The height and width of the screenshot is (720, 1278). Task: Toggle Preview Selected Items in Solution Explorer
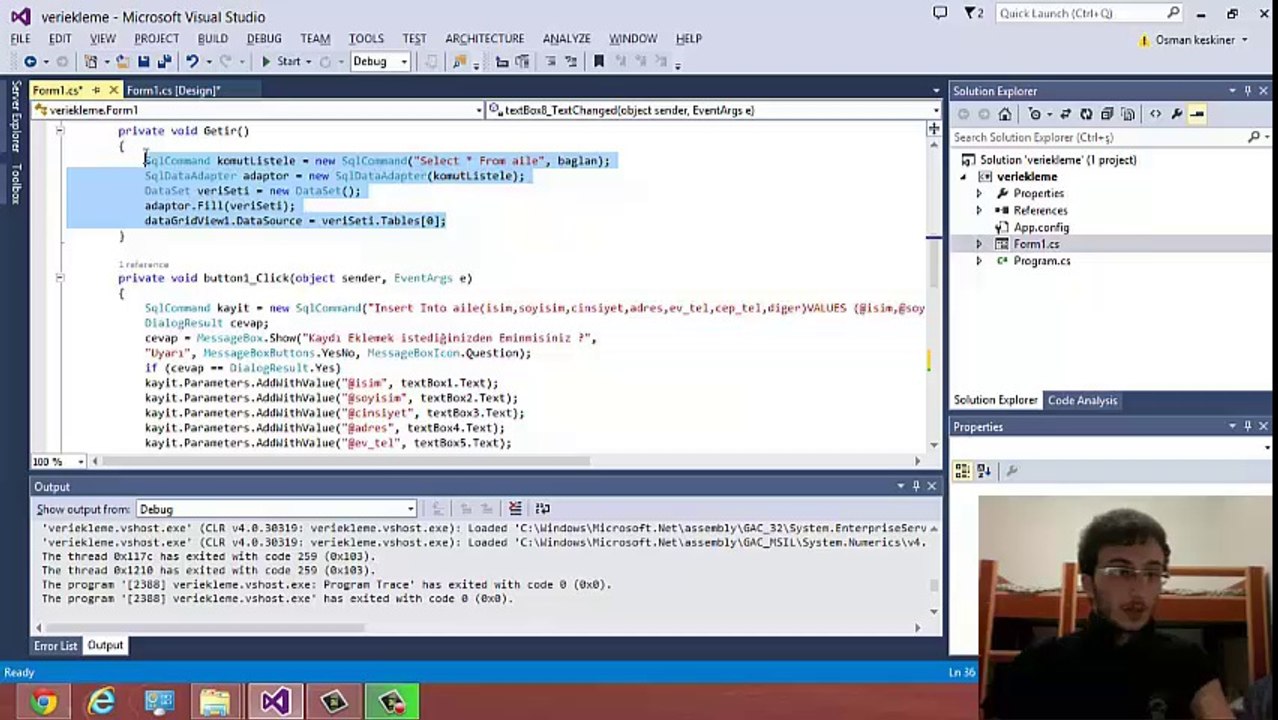[x=1198, y=114]
